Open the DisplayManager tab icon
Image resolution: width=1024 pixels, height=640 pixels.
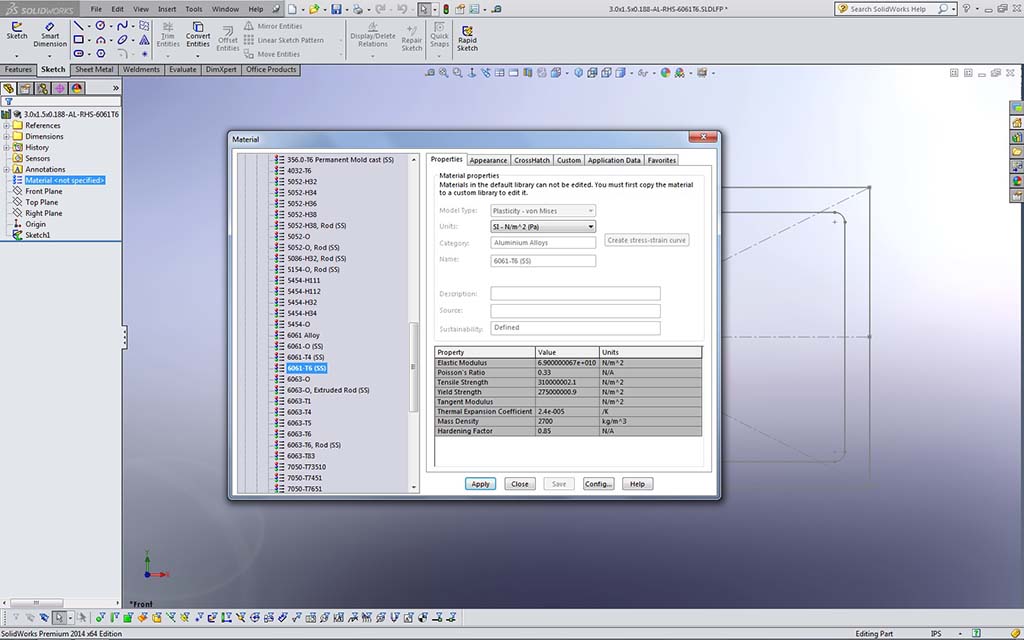(x=77, y=88)
